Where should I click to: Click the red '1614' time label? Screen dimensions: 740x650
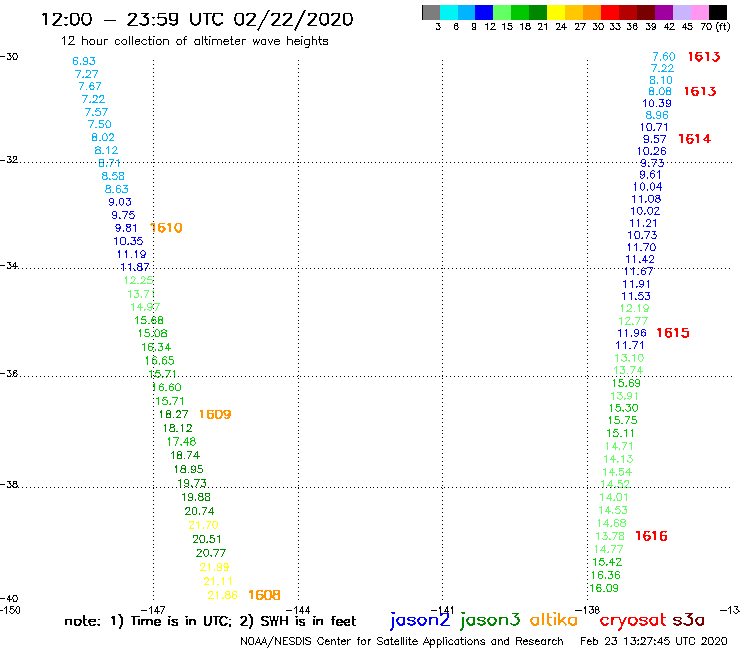(x=694, y=139)
